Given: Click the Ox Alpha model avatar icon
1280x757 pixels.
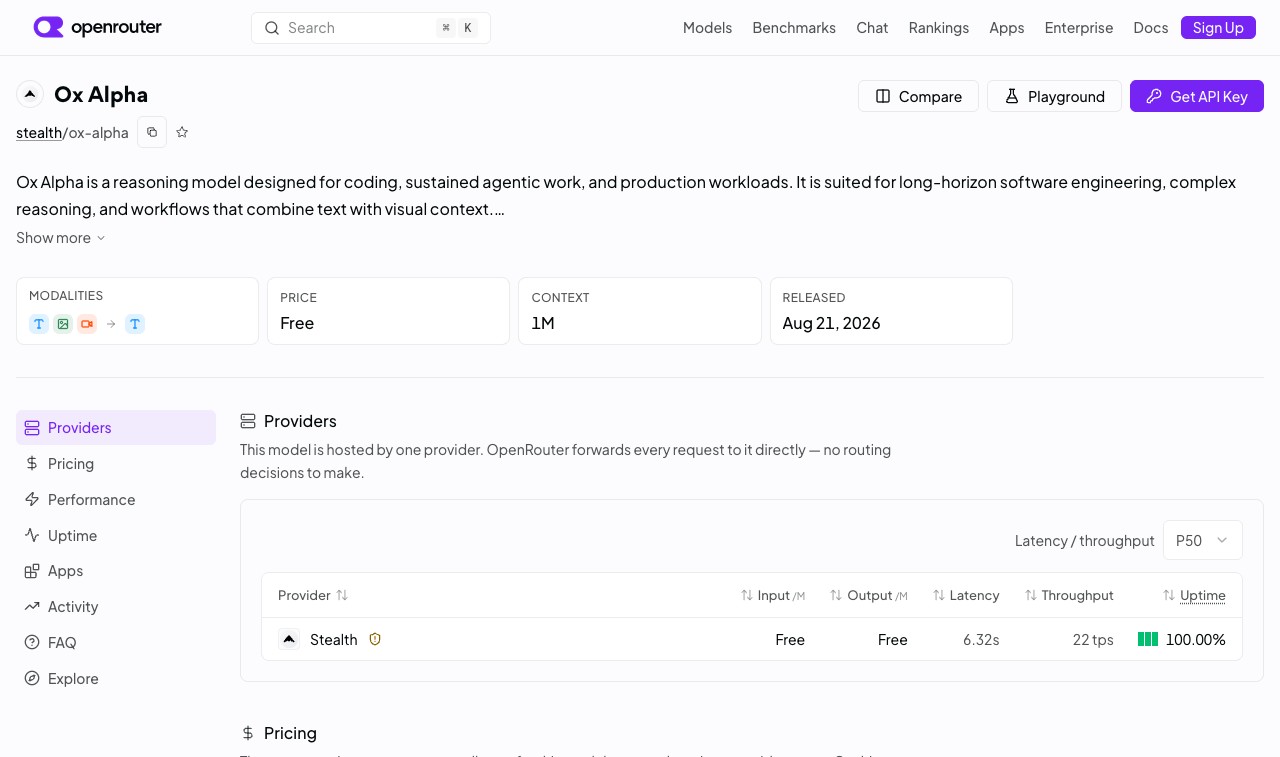Looking at the screenshot, I should (30, 95).
